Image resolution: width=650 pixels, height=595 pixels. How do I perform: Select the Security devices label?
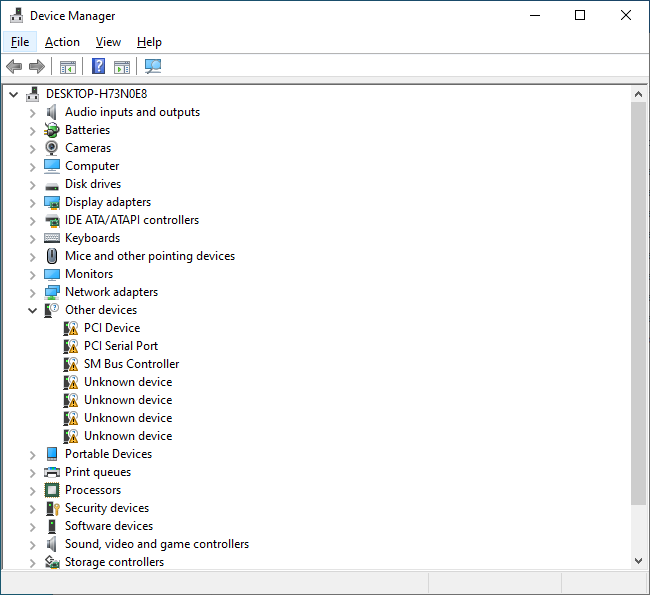107,508
